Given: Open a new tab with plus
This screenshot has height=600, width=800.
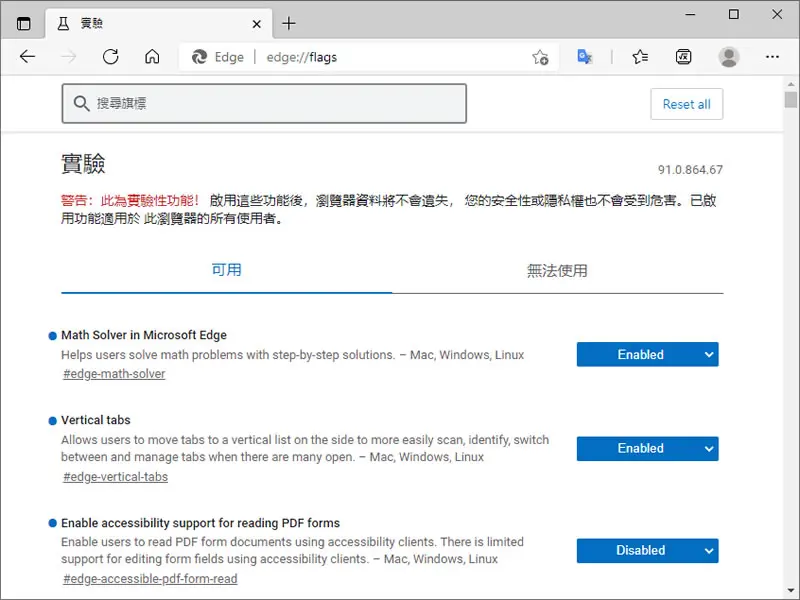Looking at the screenshot, I should 289,23.
